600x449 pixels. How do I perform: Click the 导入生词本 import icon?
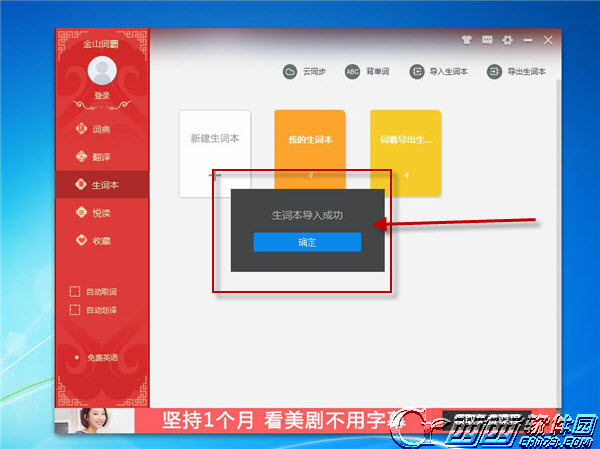tap(417, 72)
